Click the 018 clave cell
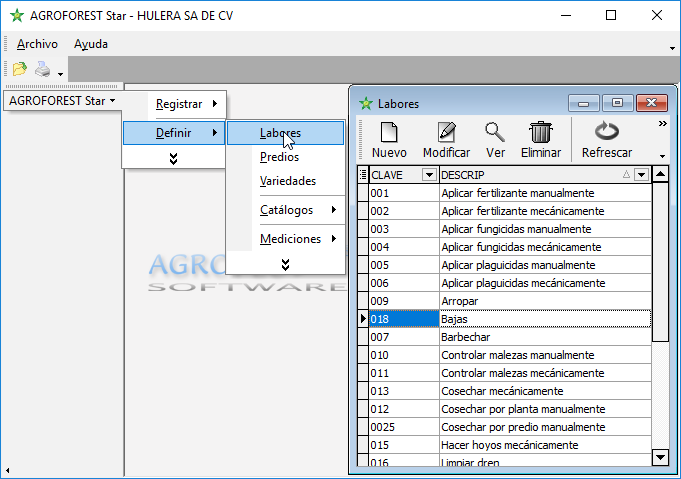Screen dimensions: 681x479 404,319
